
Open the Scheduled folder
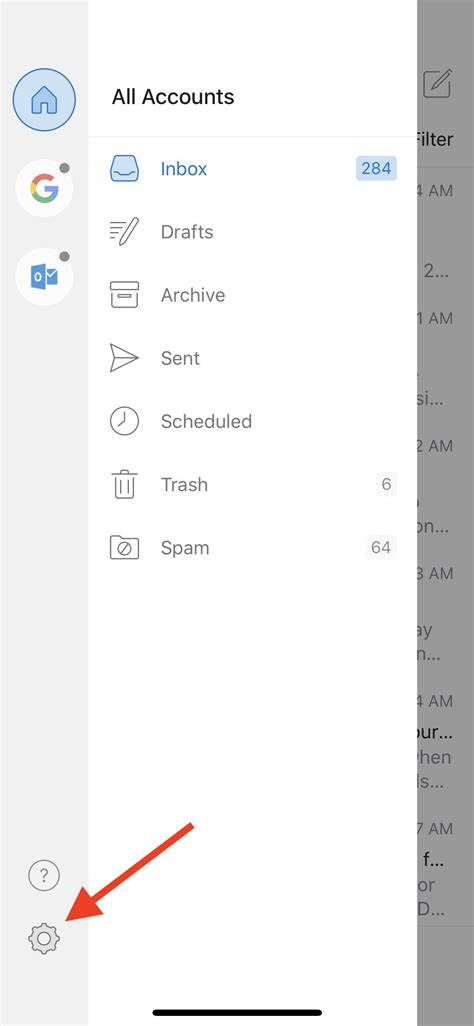coord(253,421)
